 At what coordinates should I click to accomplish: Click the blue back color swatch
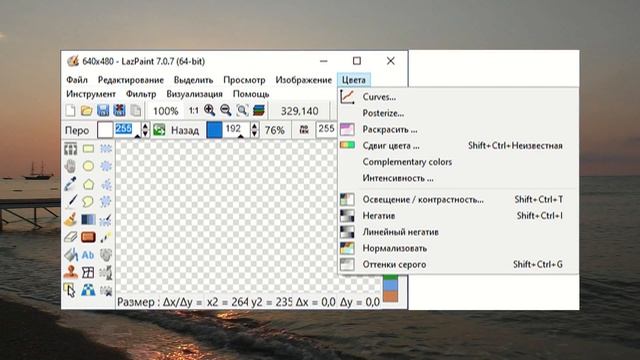(214, 130)
